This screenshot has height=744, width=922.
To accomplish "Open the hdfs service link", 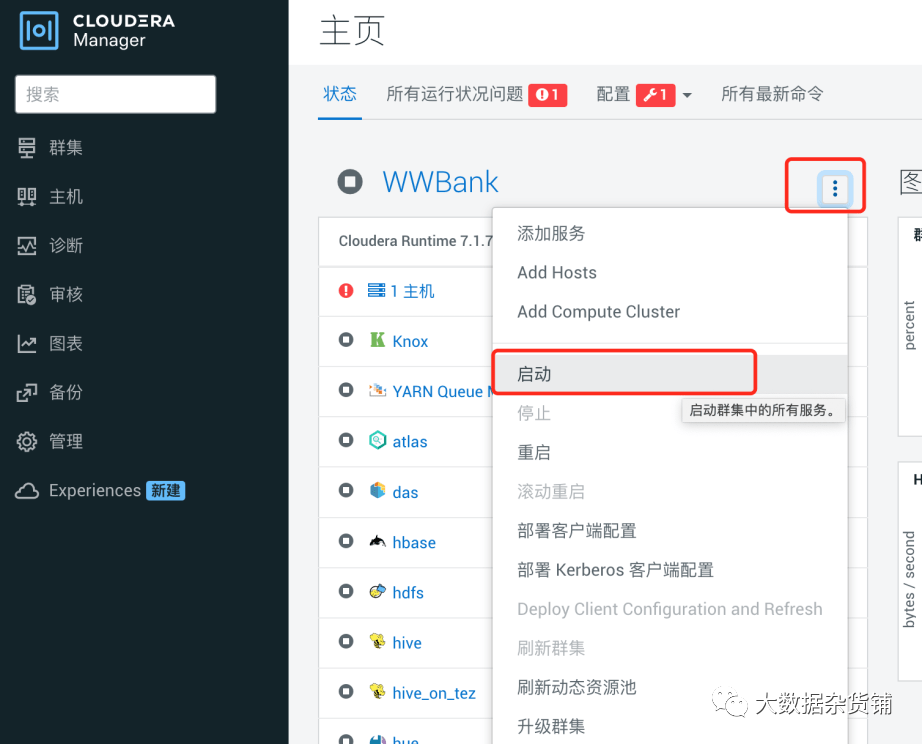I will (408, 592).
